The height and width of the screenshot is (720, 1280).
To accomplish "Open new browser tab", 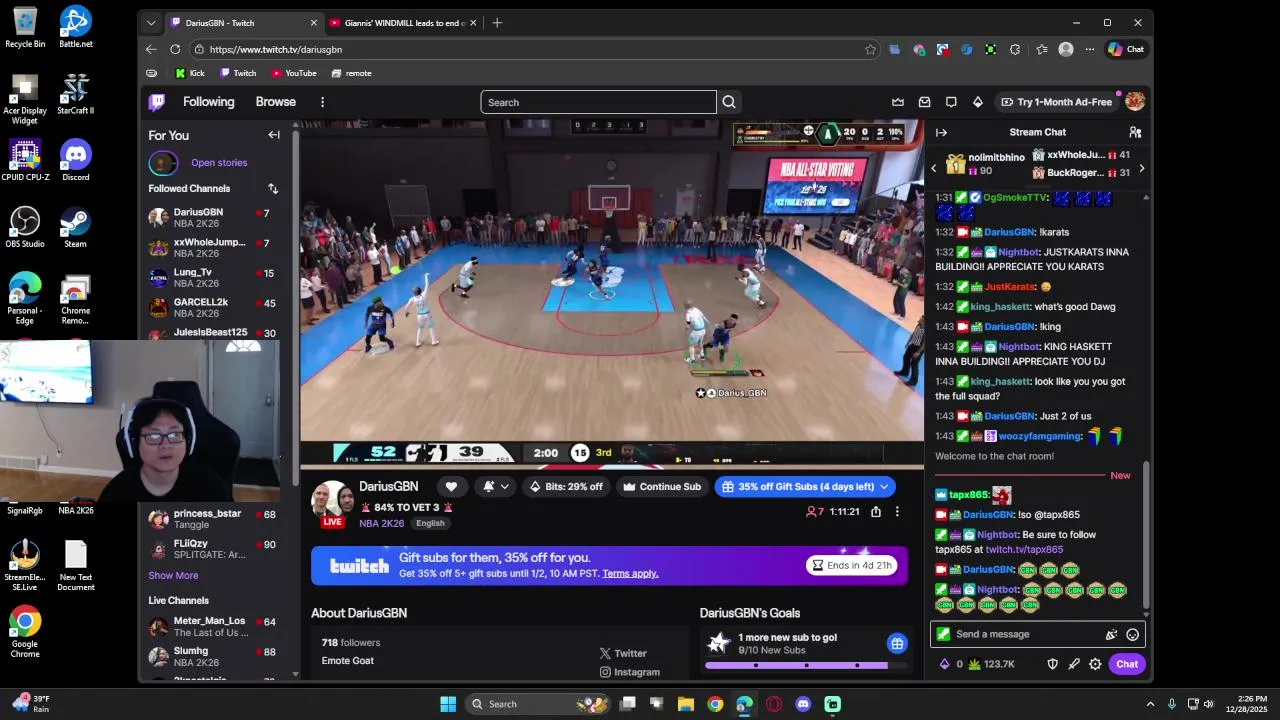I will [497, 23].
